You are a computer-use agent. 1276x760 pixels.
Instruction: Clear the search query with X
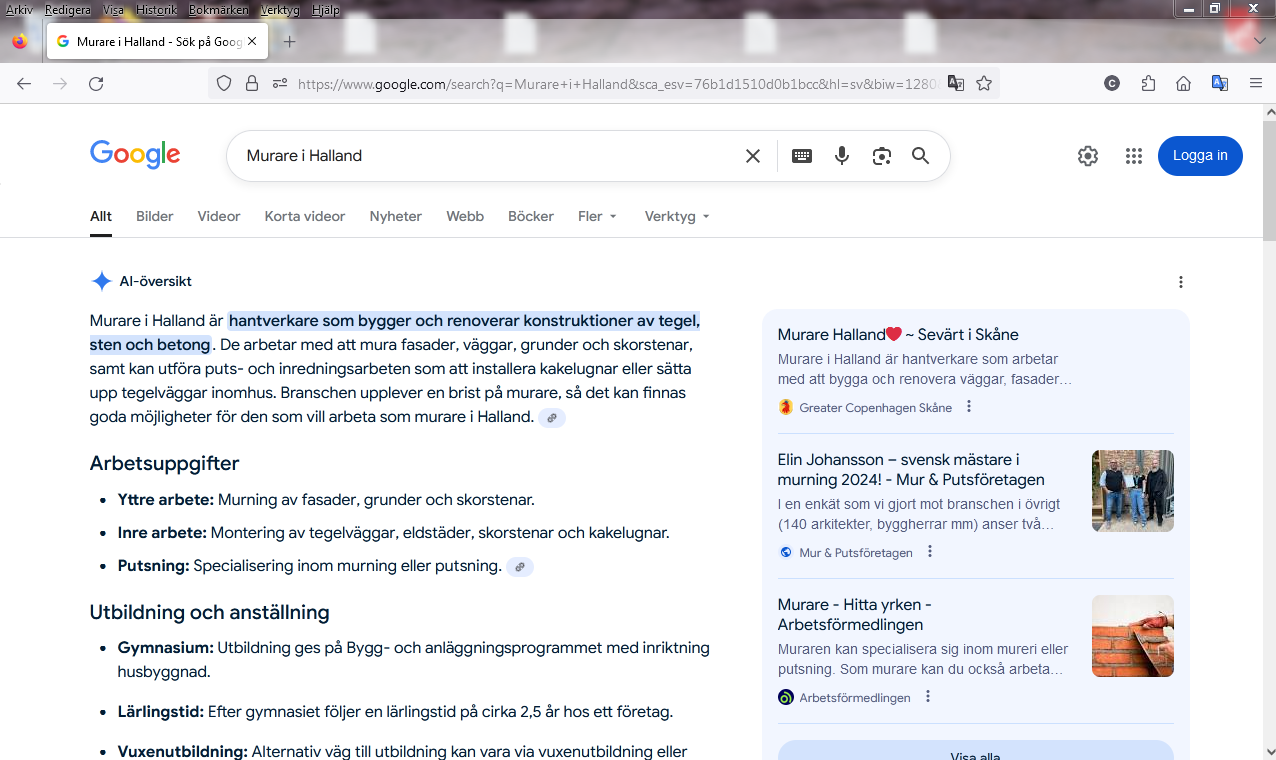[x=753, y=156]
